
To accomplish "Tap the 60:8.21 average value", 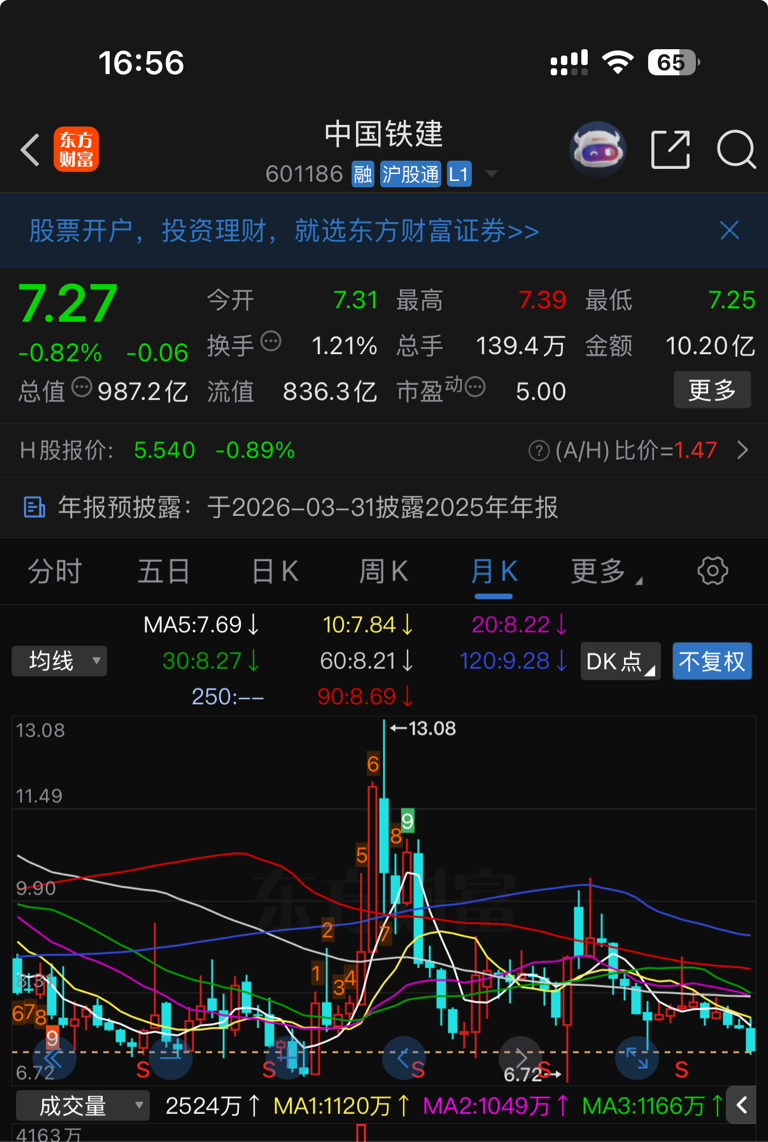I will [x=367, y=661].
